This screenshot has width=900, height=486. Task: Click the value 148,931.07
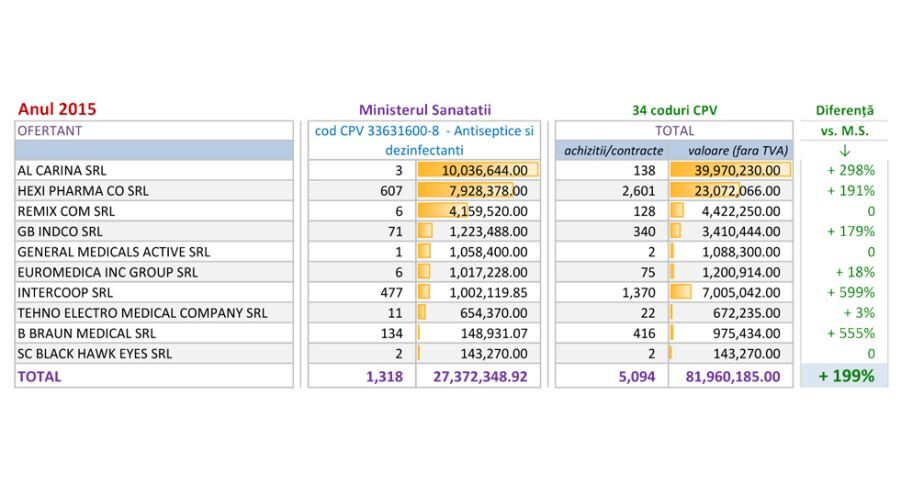coord(494,333)
